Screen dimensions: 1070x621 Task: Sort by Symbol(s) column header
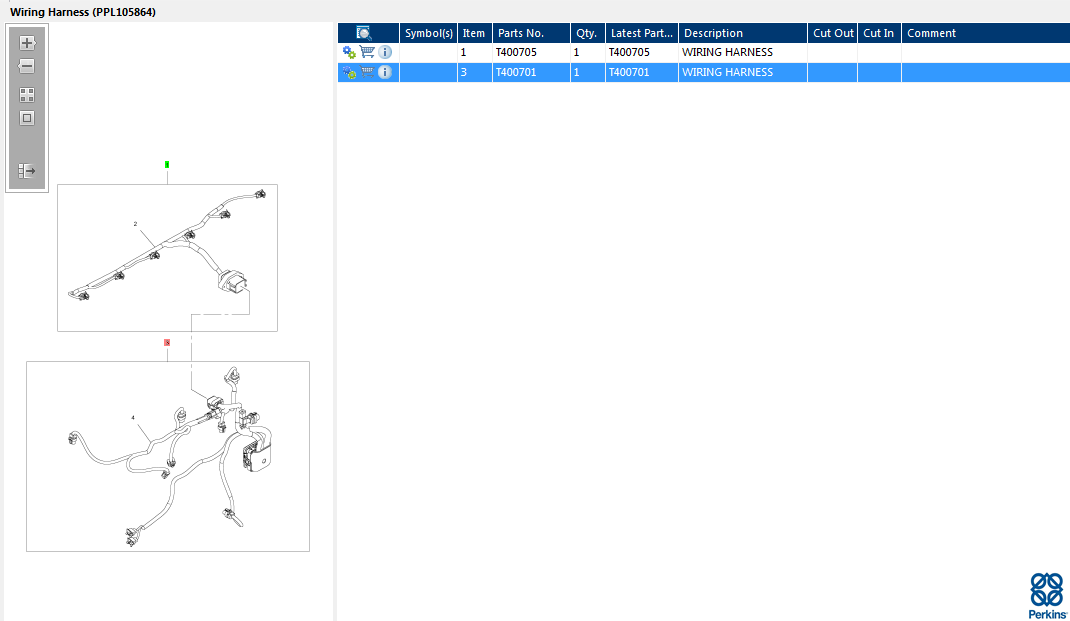(x=429, y=33)
